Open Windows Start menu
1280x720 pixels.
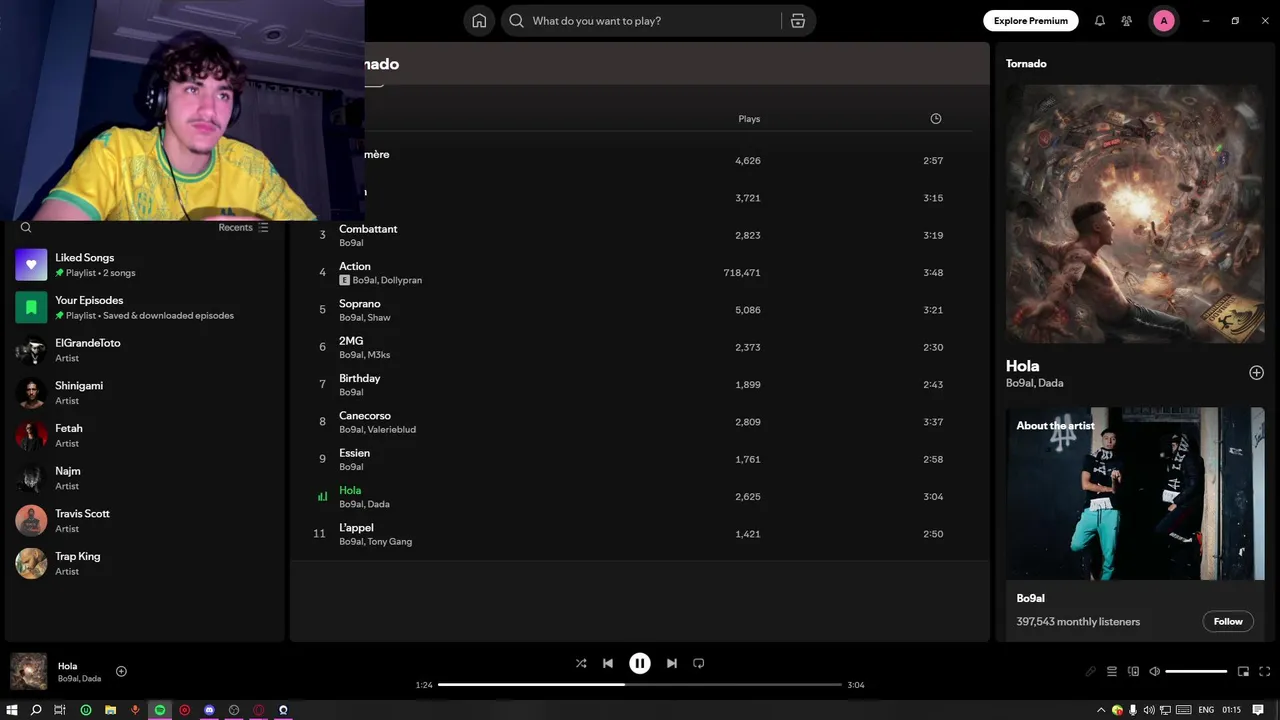12,710
